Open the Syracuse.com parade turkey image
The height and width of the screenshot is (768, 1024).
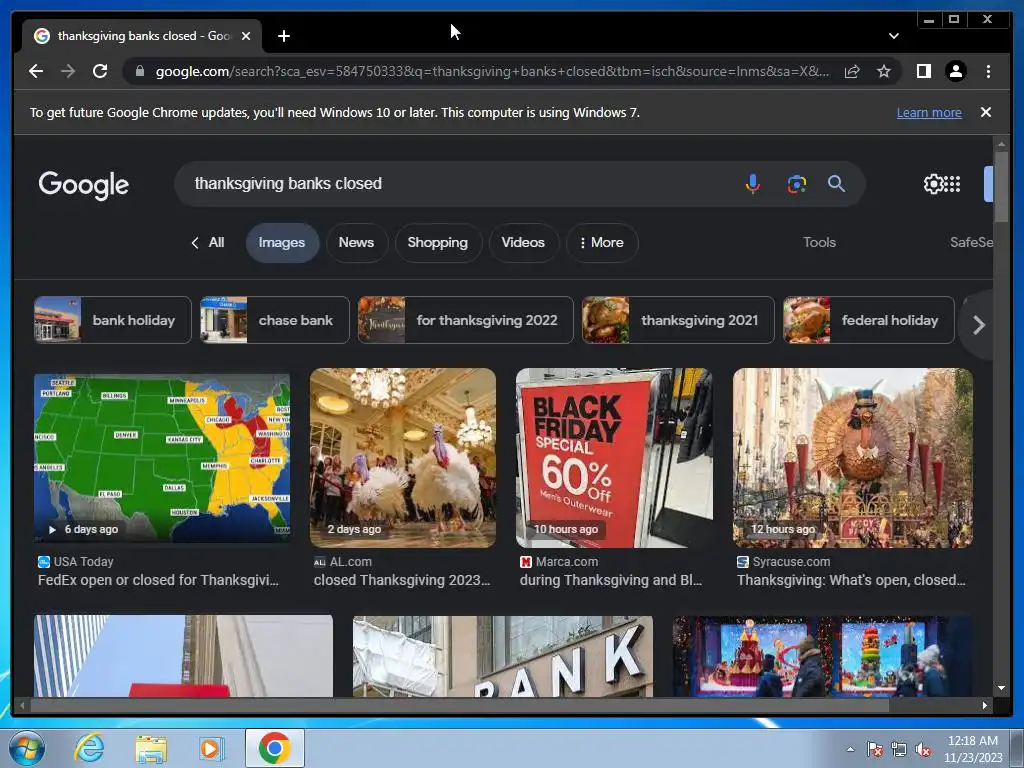(x=852, y=458)
